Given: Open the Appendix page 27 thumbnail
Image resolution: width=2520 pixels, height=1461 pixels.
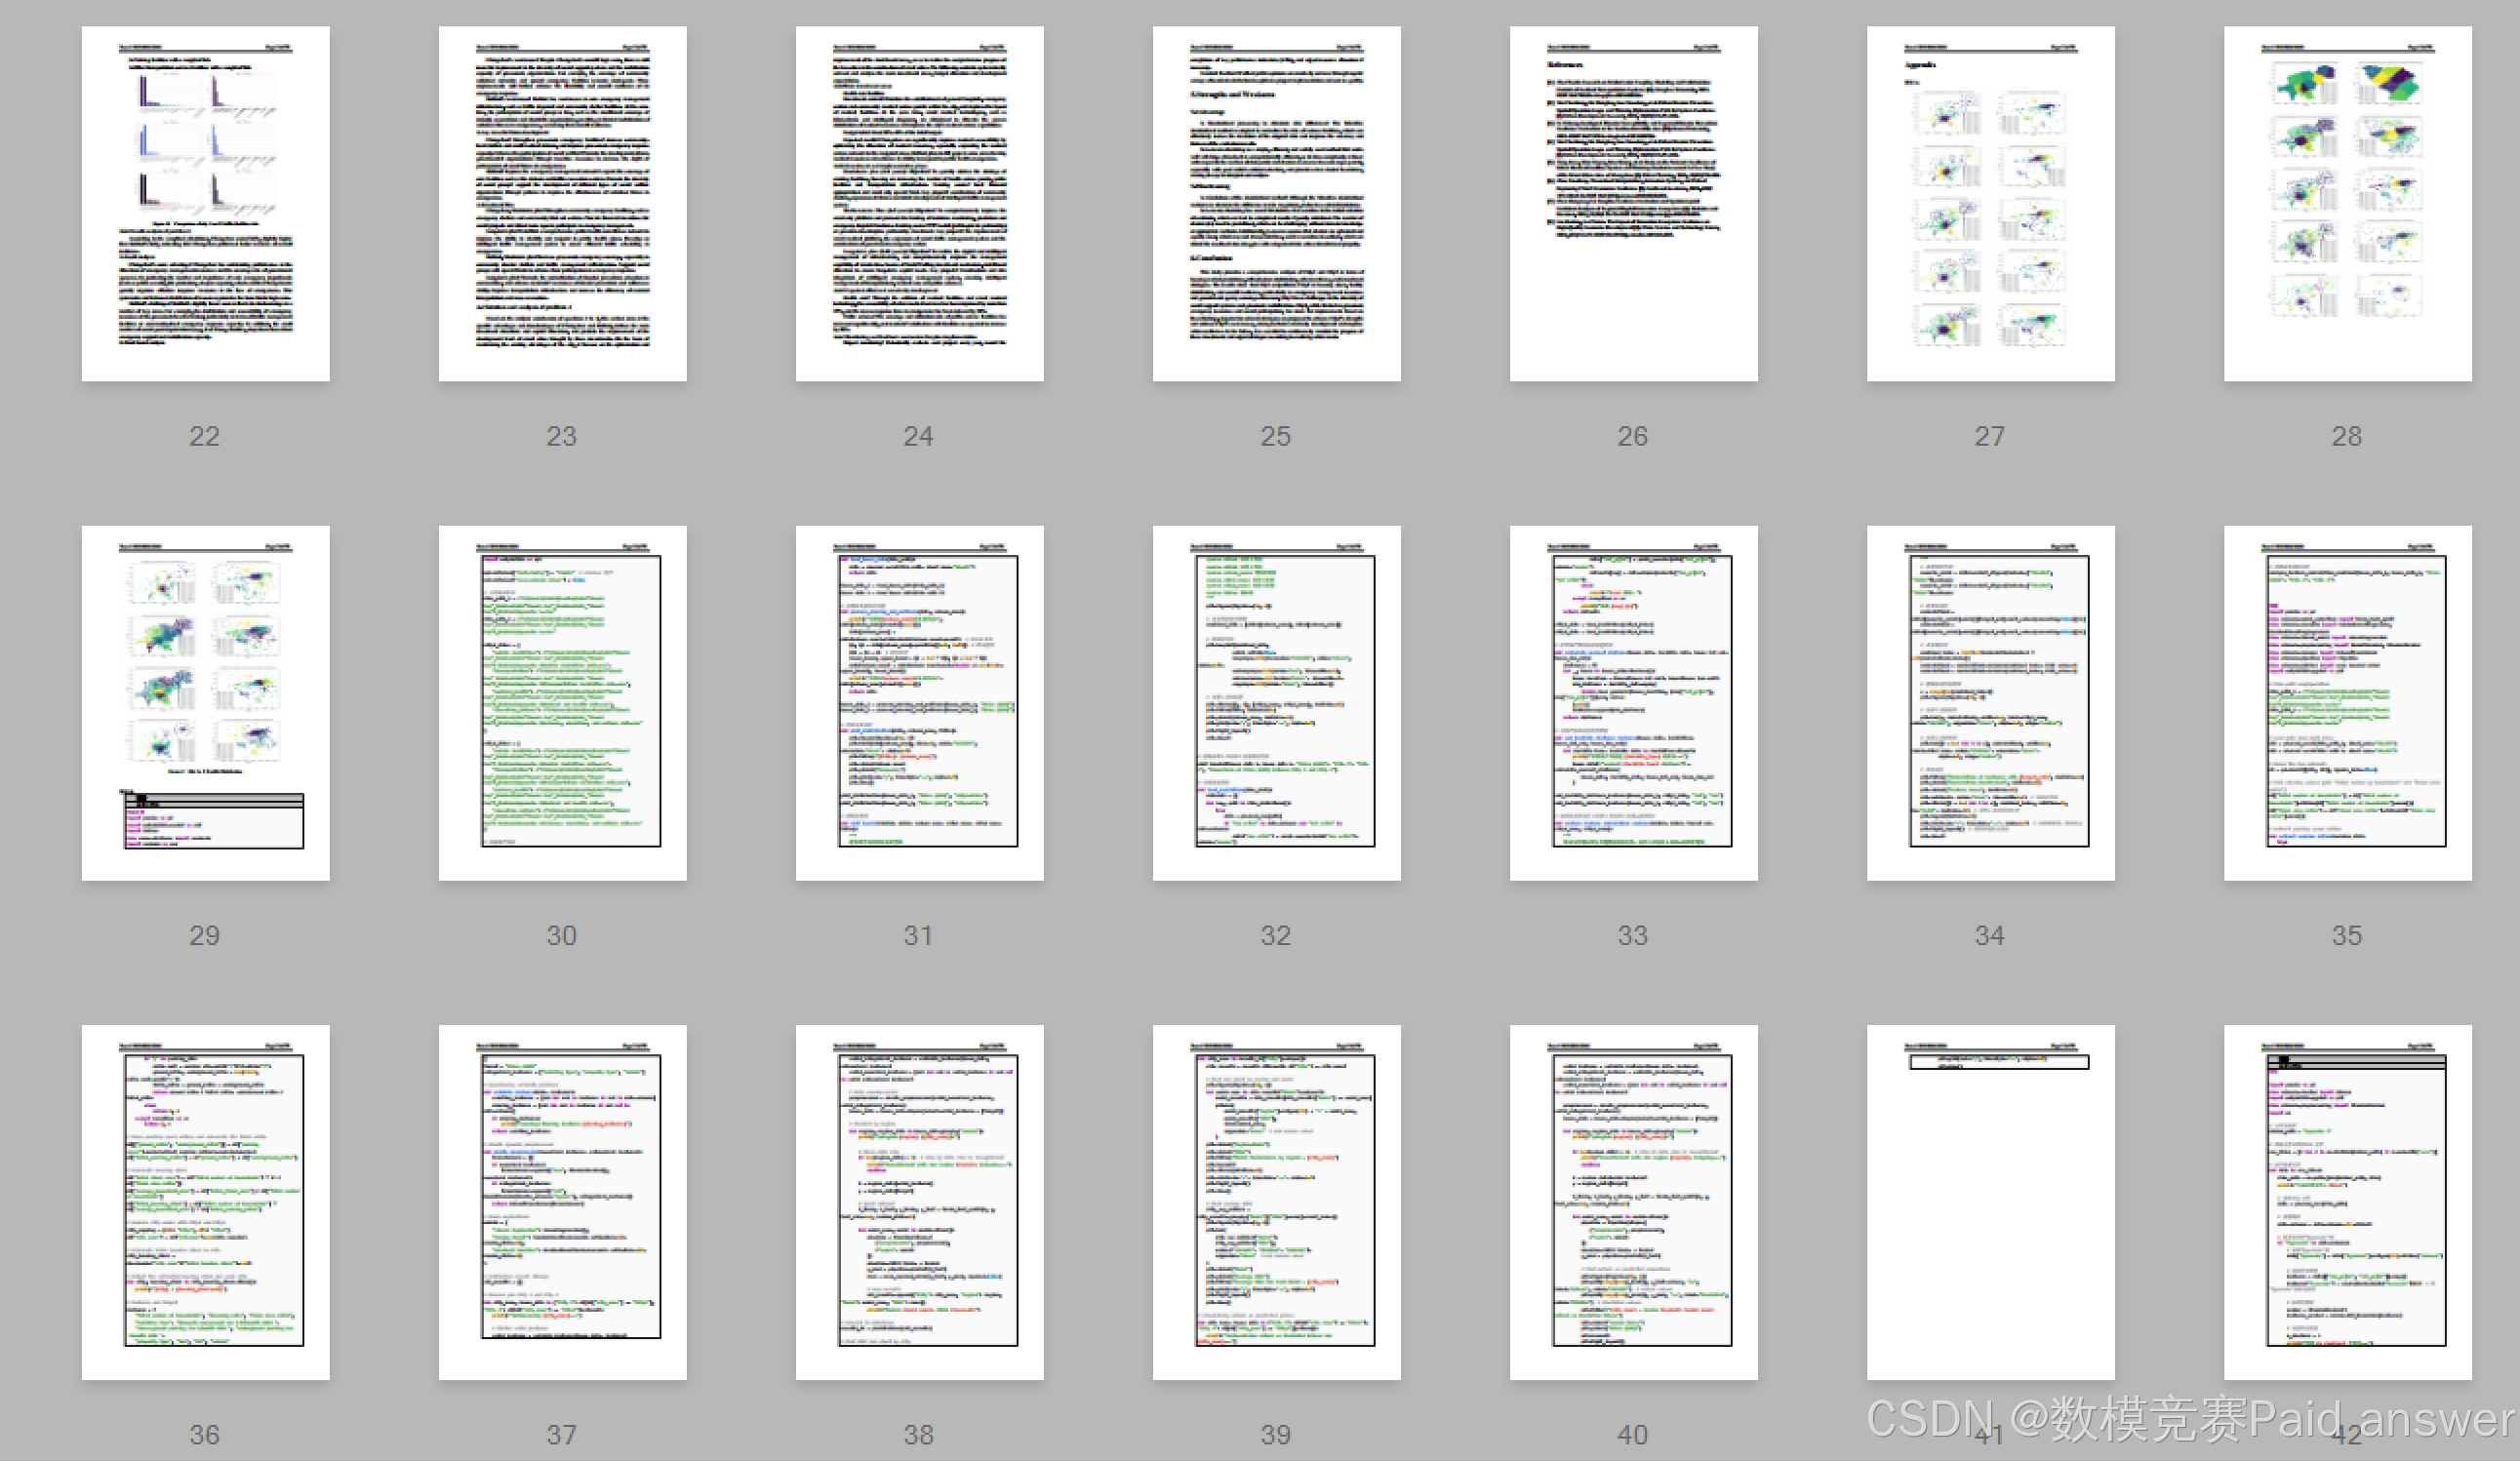Looking at the screenshot, I should pos(1990,203).
